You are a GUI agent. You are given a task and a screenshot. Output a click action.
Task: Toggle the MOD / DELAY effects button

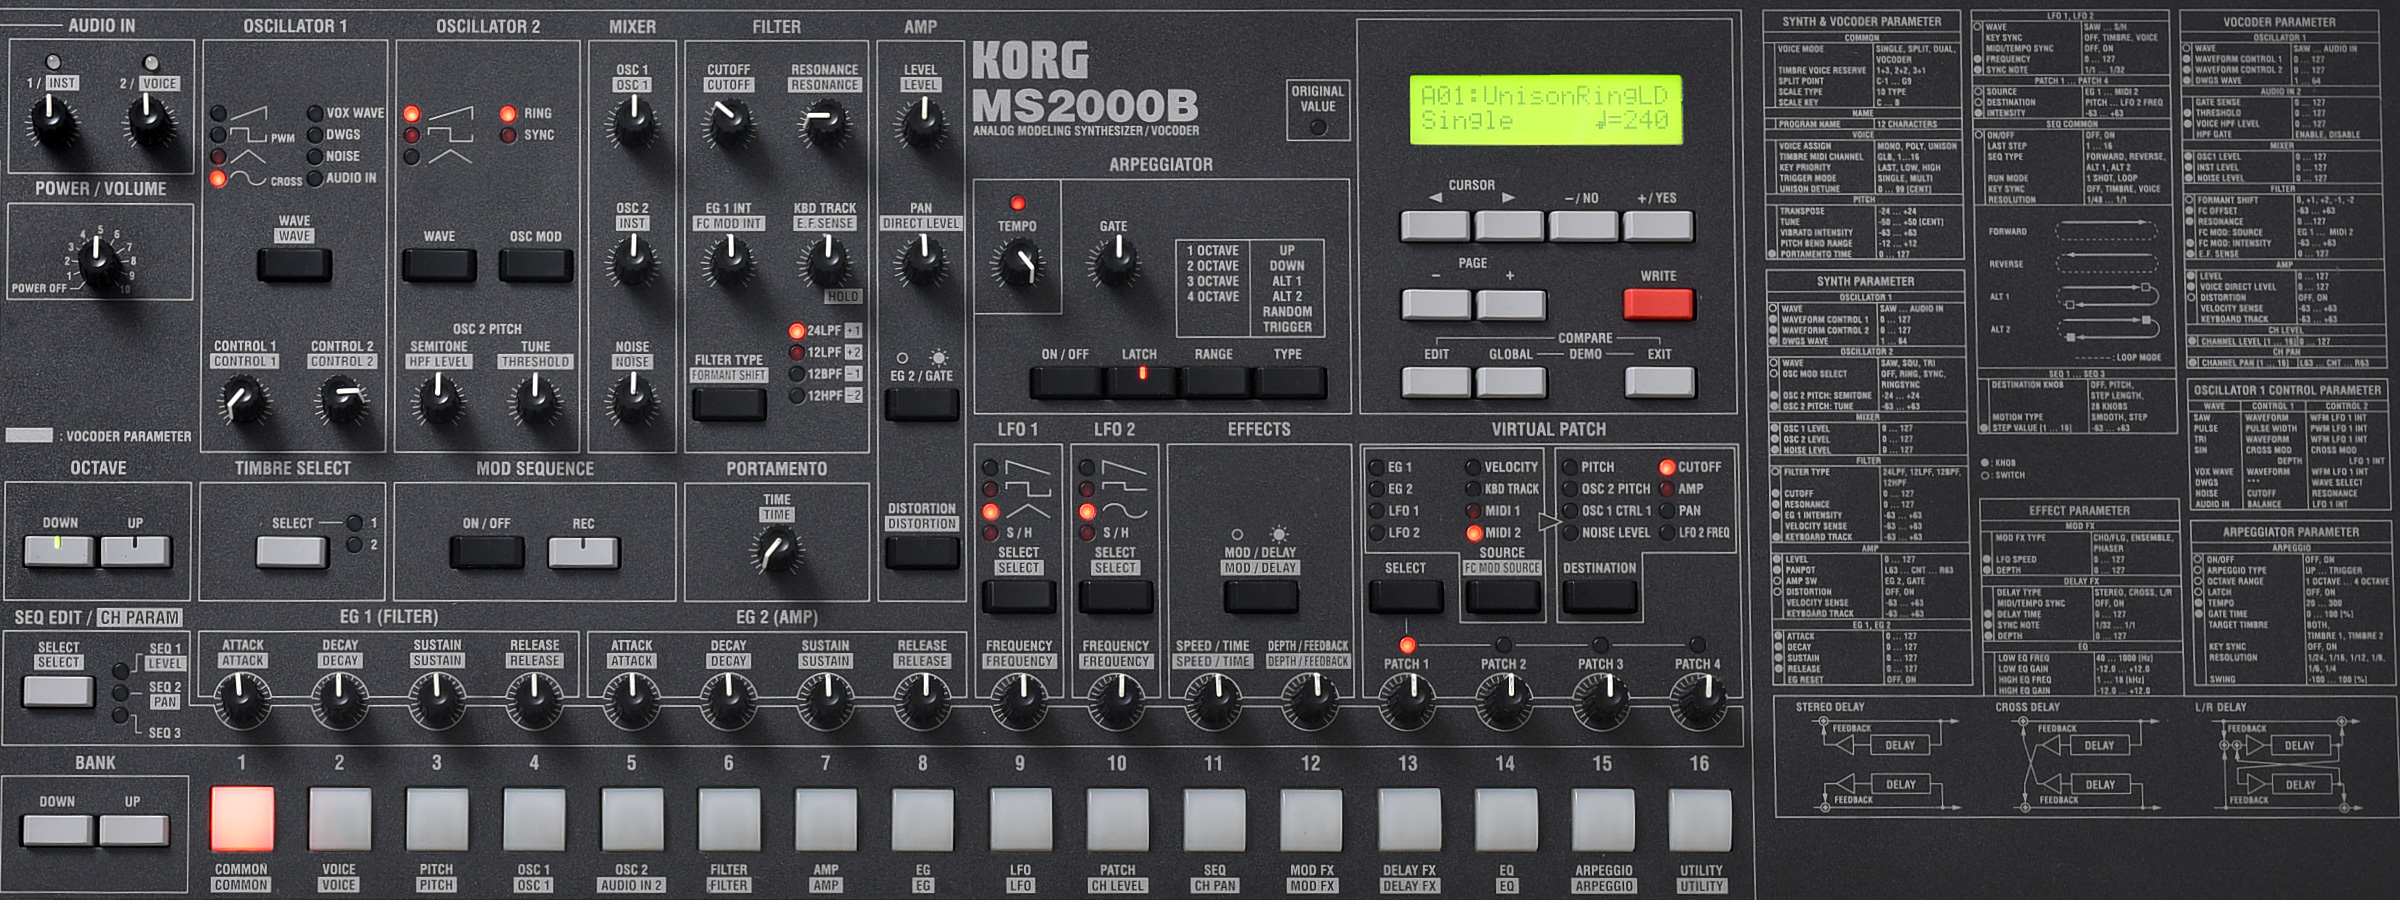point(1261,596)
